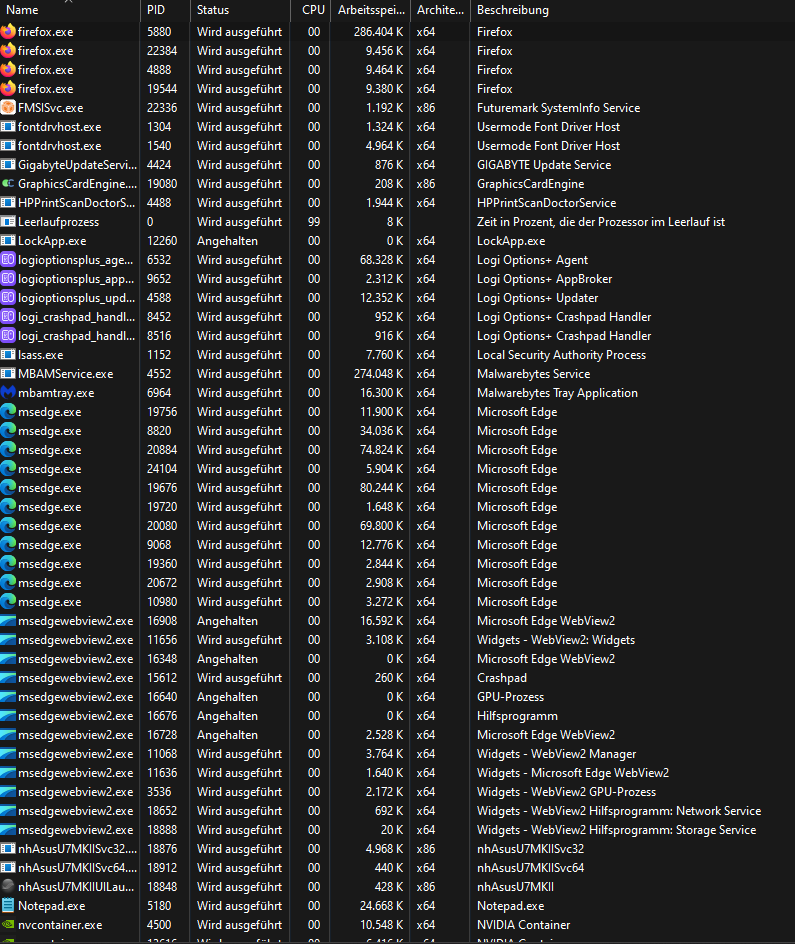Click the Notepad.exe notepad icon

coord(8,906)
